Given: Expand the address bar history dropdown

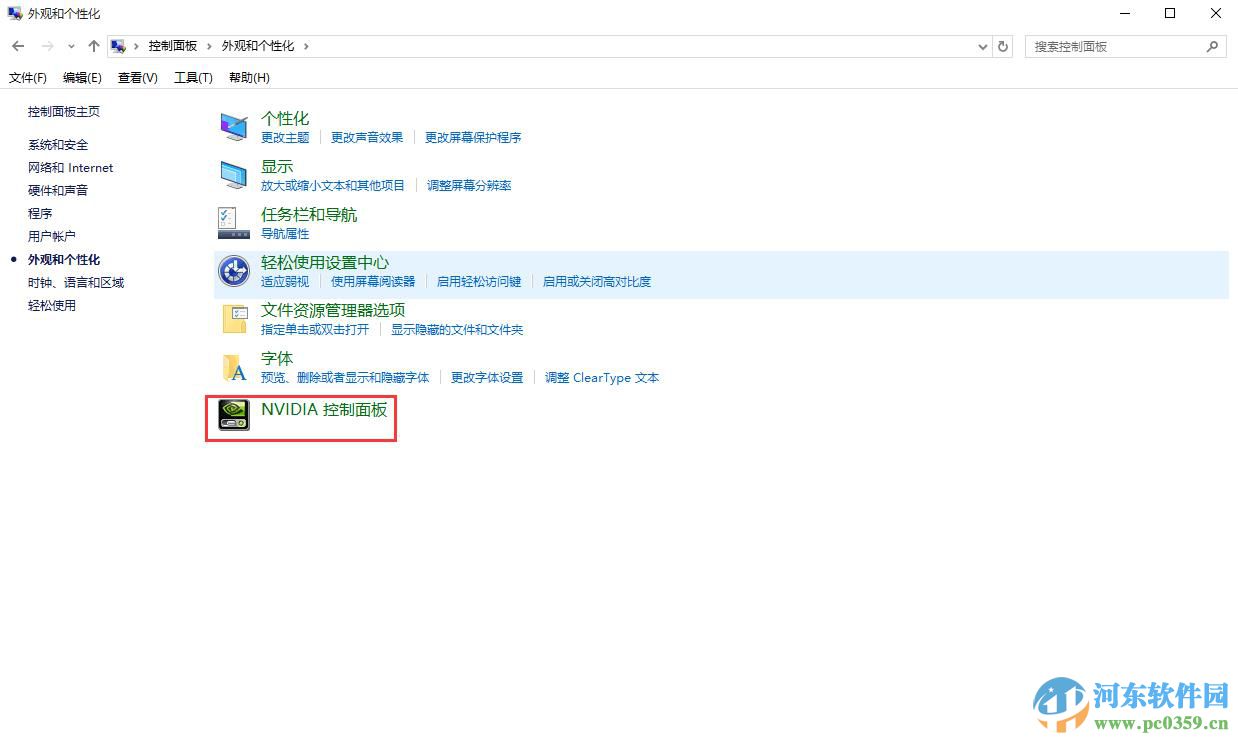Looking at the screenshot, I should pos(982,46).
